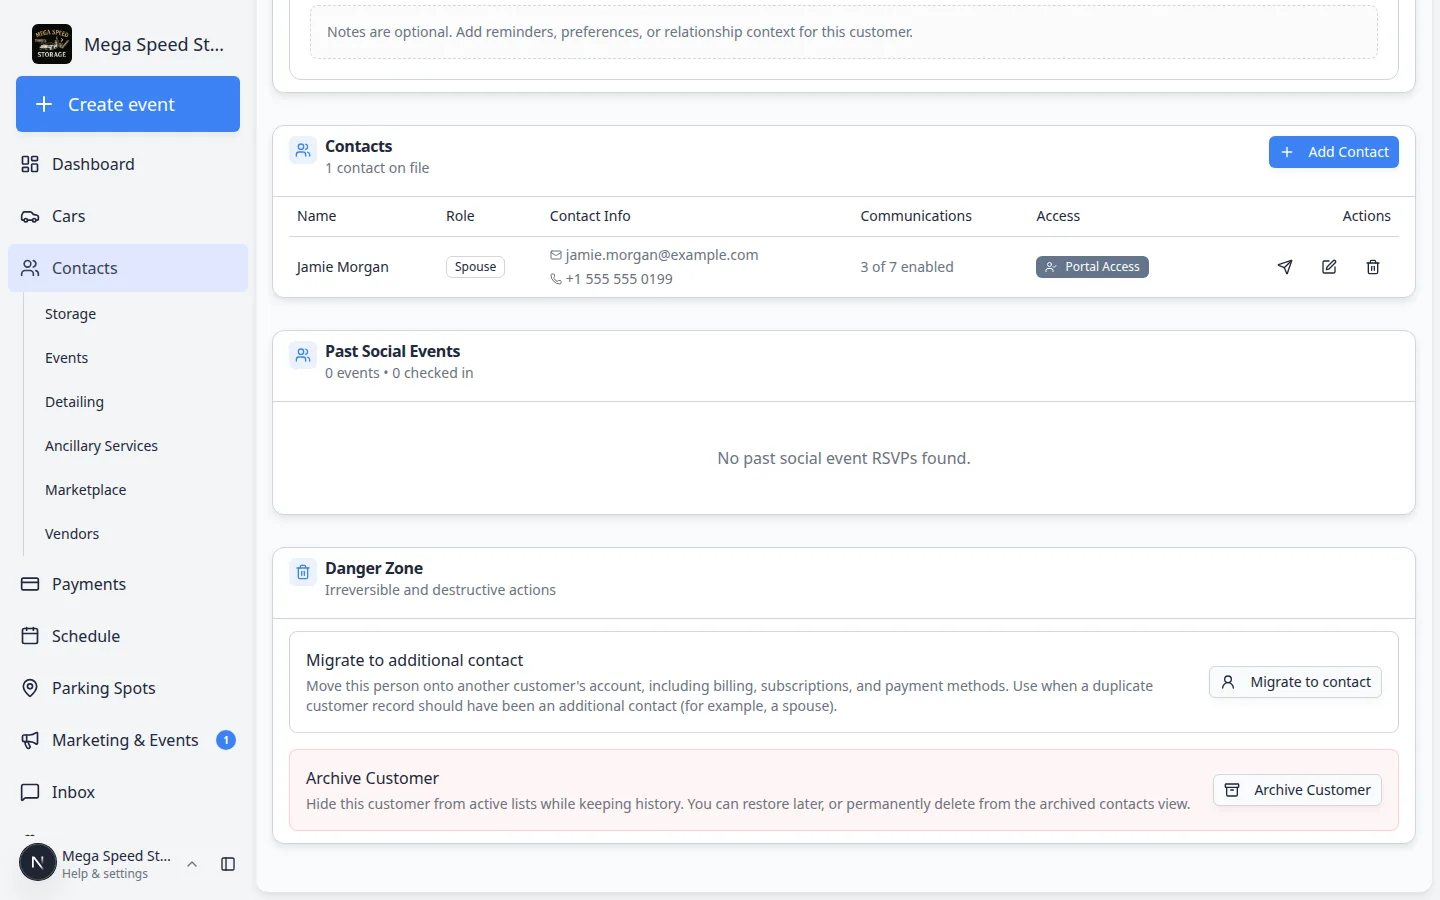
Task: Click Migrate to contact button
Action: [x=1295, y=682]
